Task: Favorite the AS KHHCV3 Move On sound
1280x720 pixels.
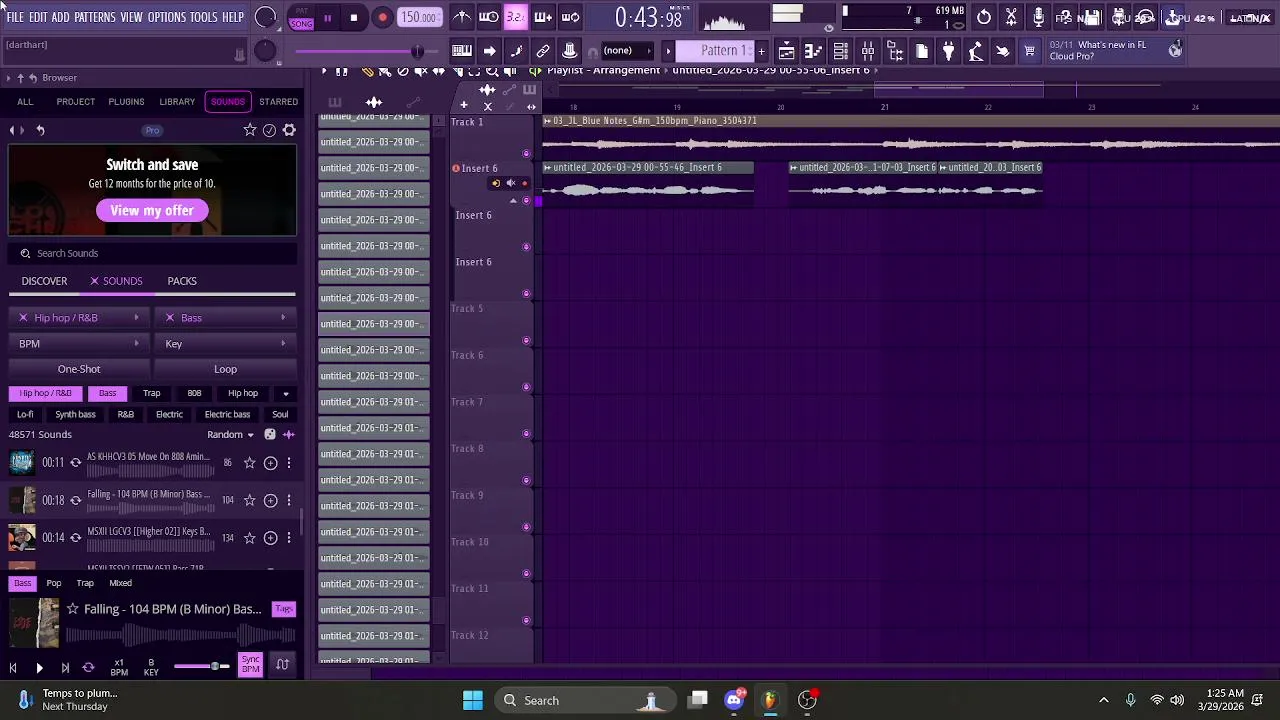Action: [250, 463]
